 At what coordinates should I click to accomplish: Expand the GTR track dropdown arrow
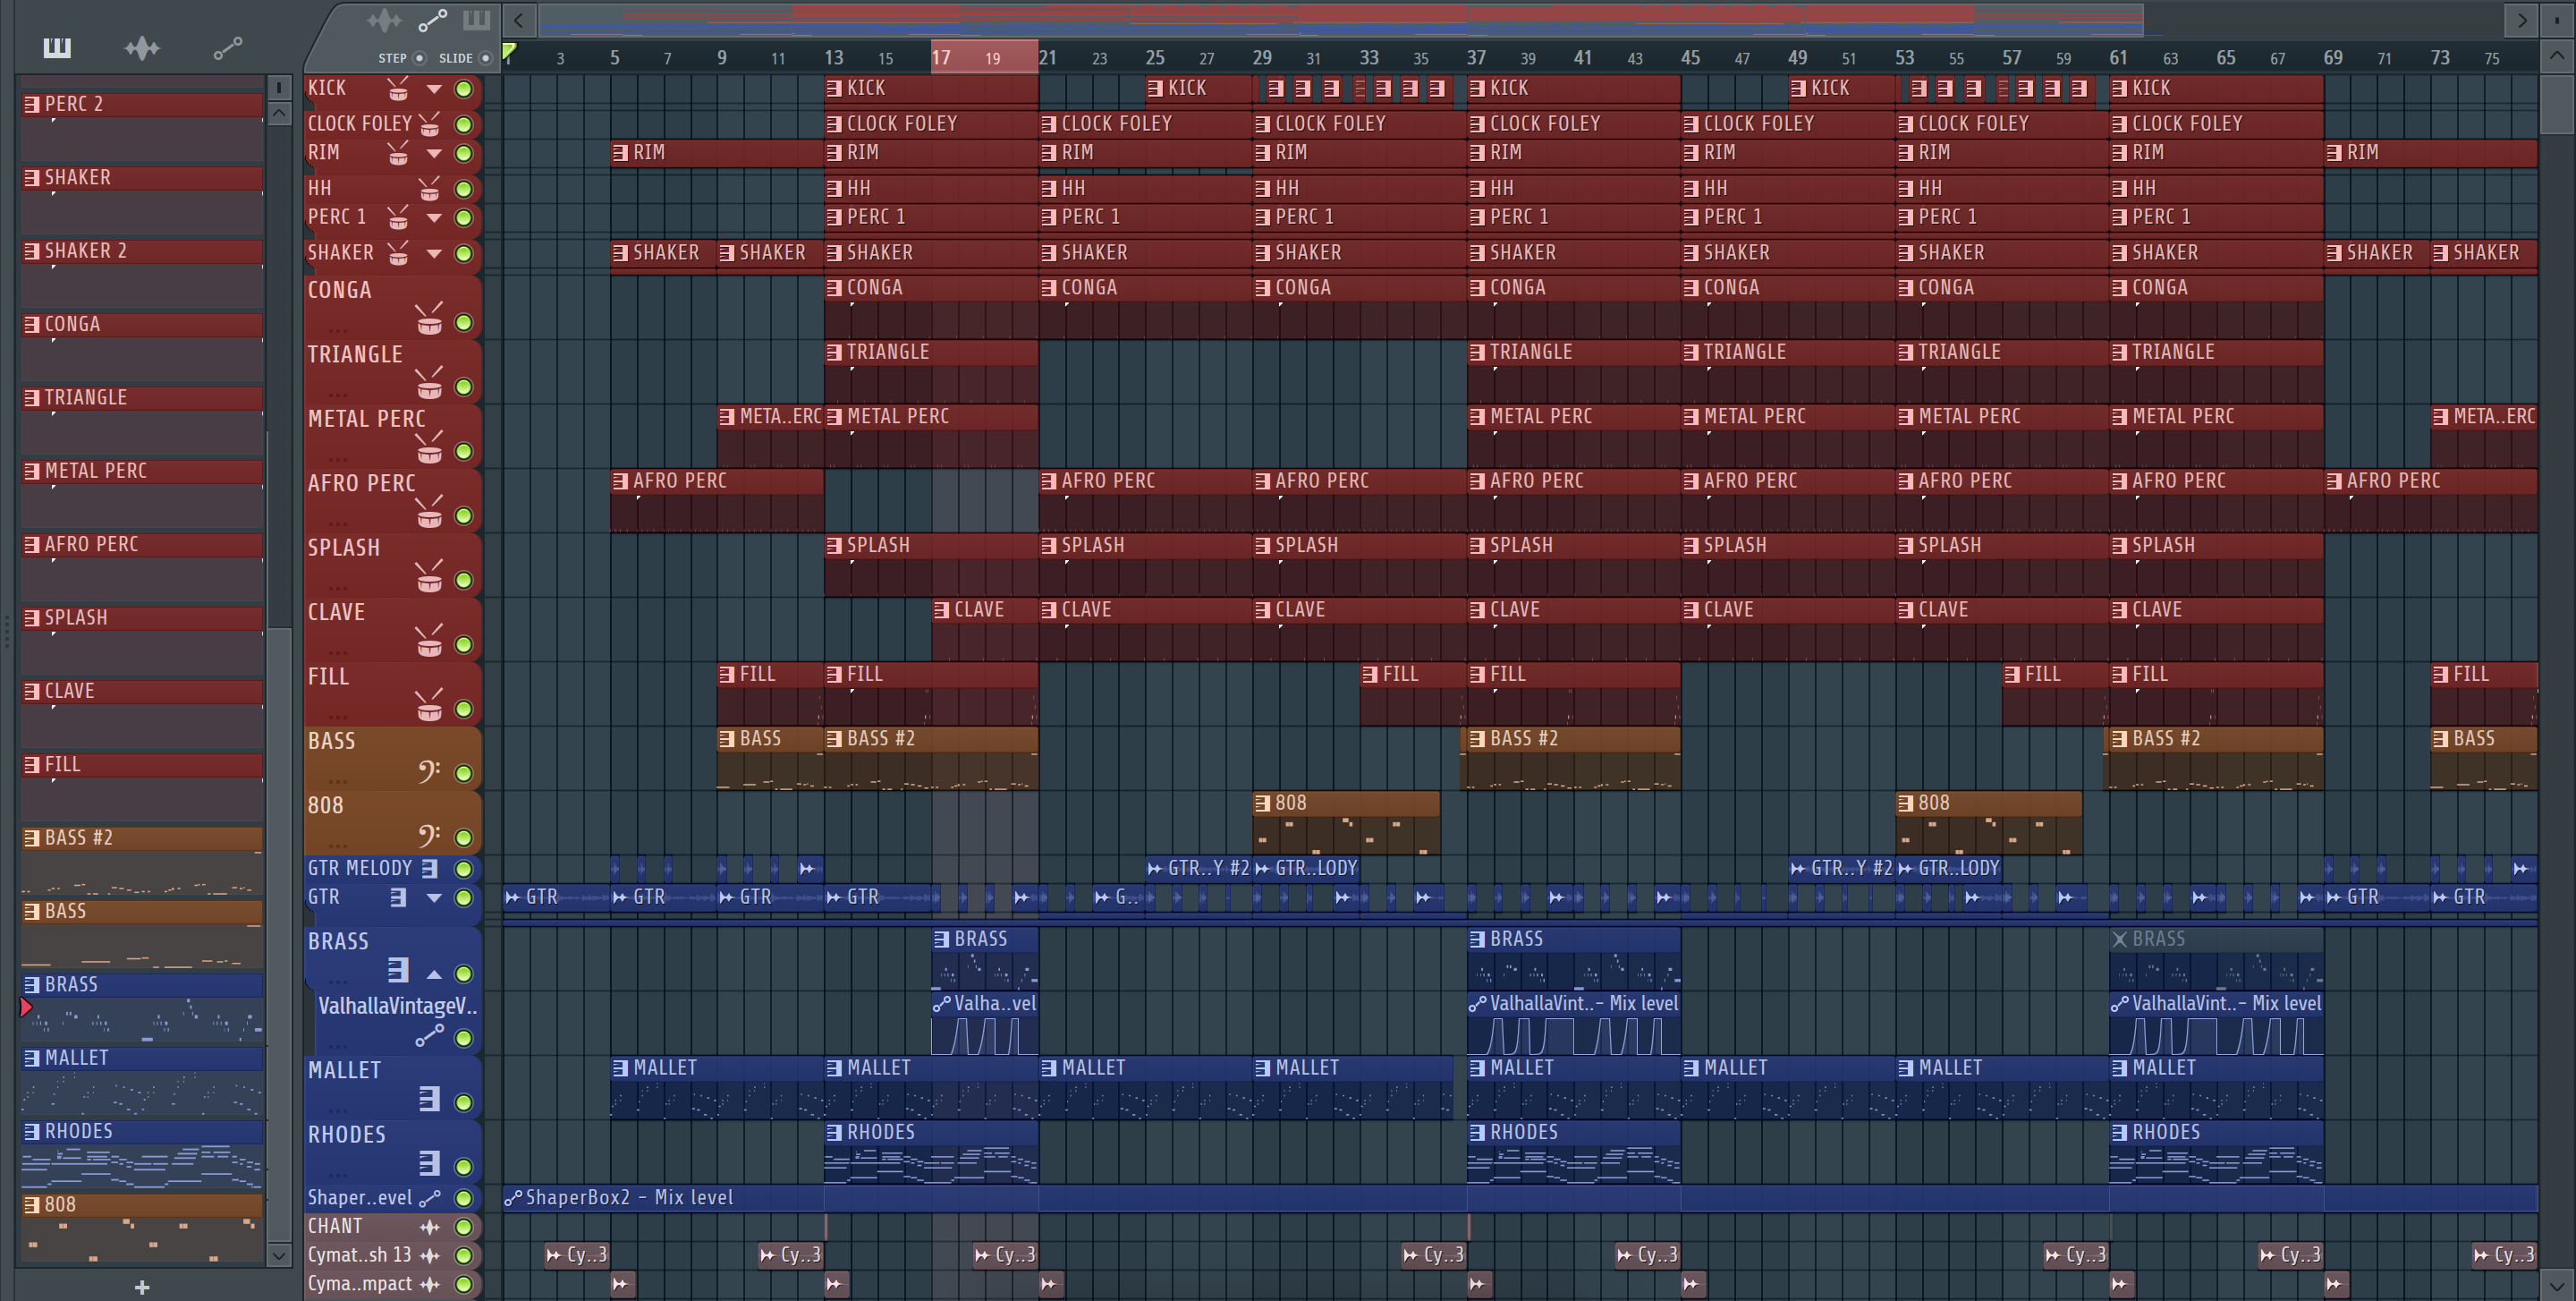click(434, 898)
